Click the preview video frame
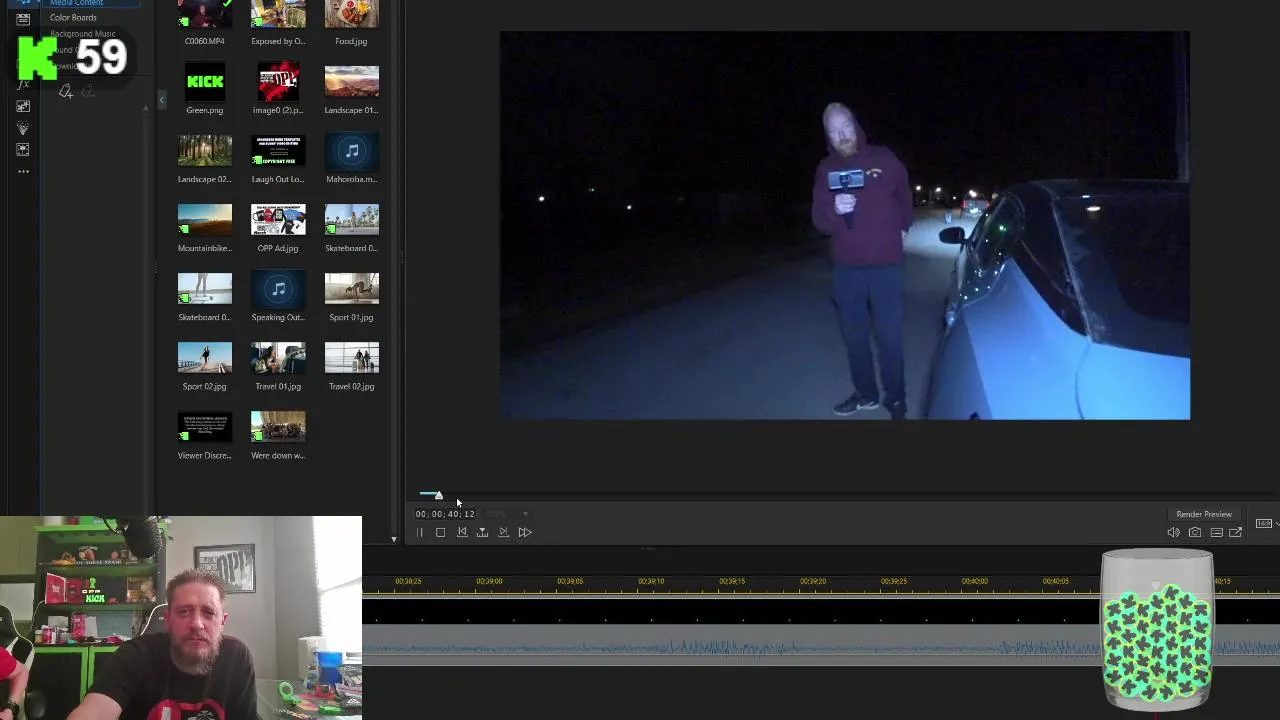1280x720 pixels. [x=845, y=225]
